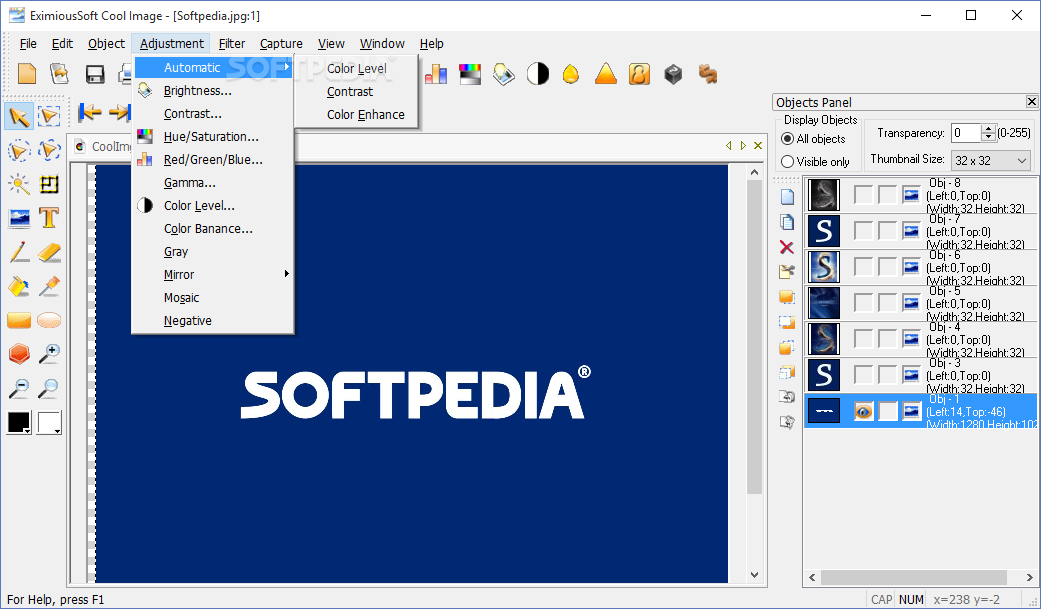
Task: Click the orange water drop toolbar icon
Action: click(571, 74)
